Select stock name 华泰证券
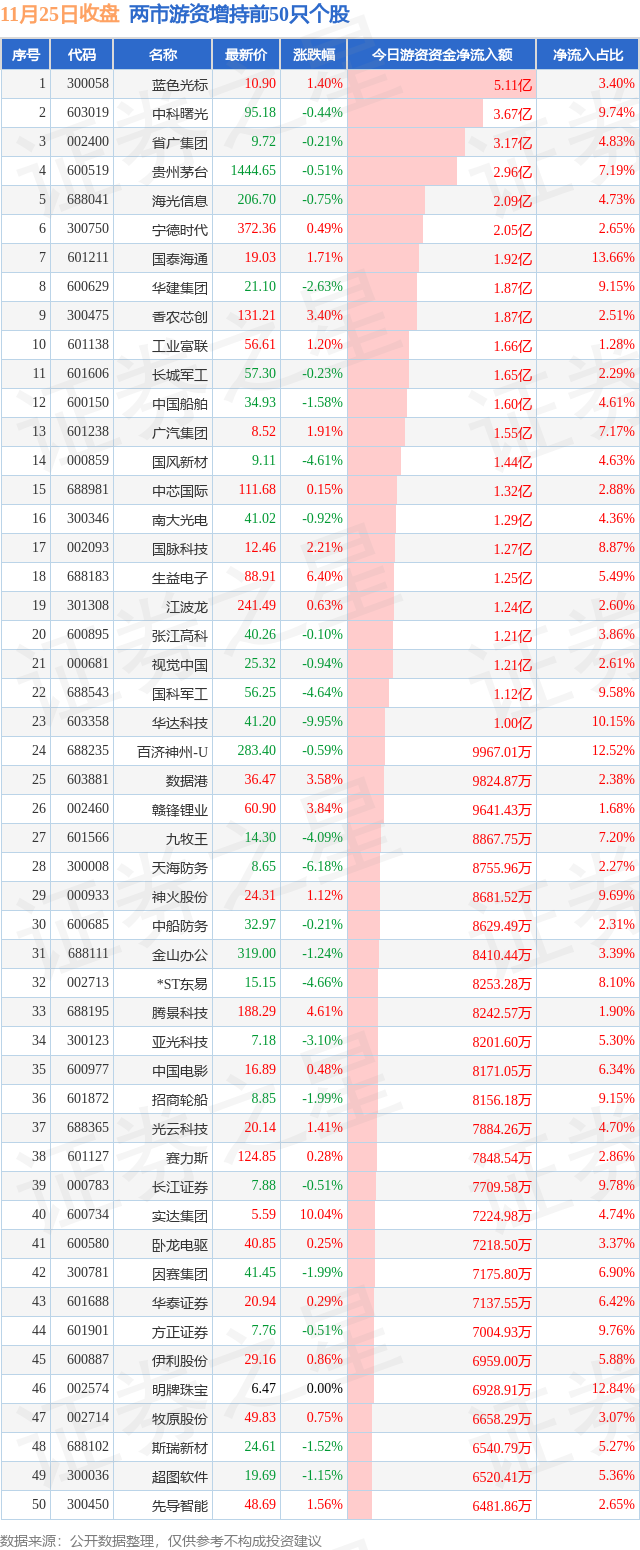Screen dimensions: 640x1550 coord(180,1302)
